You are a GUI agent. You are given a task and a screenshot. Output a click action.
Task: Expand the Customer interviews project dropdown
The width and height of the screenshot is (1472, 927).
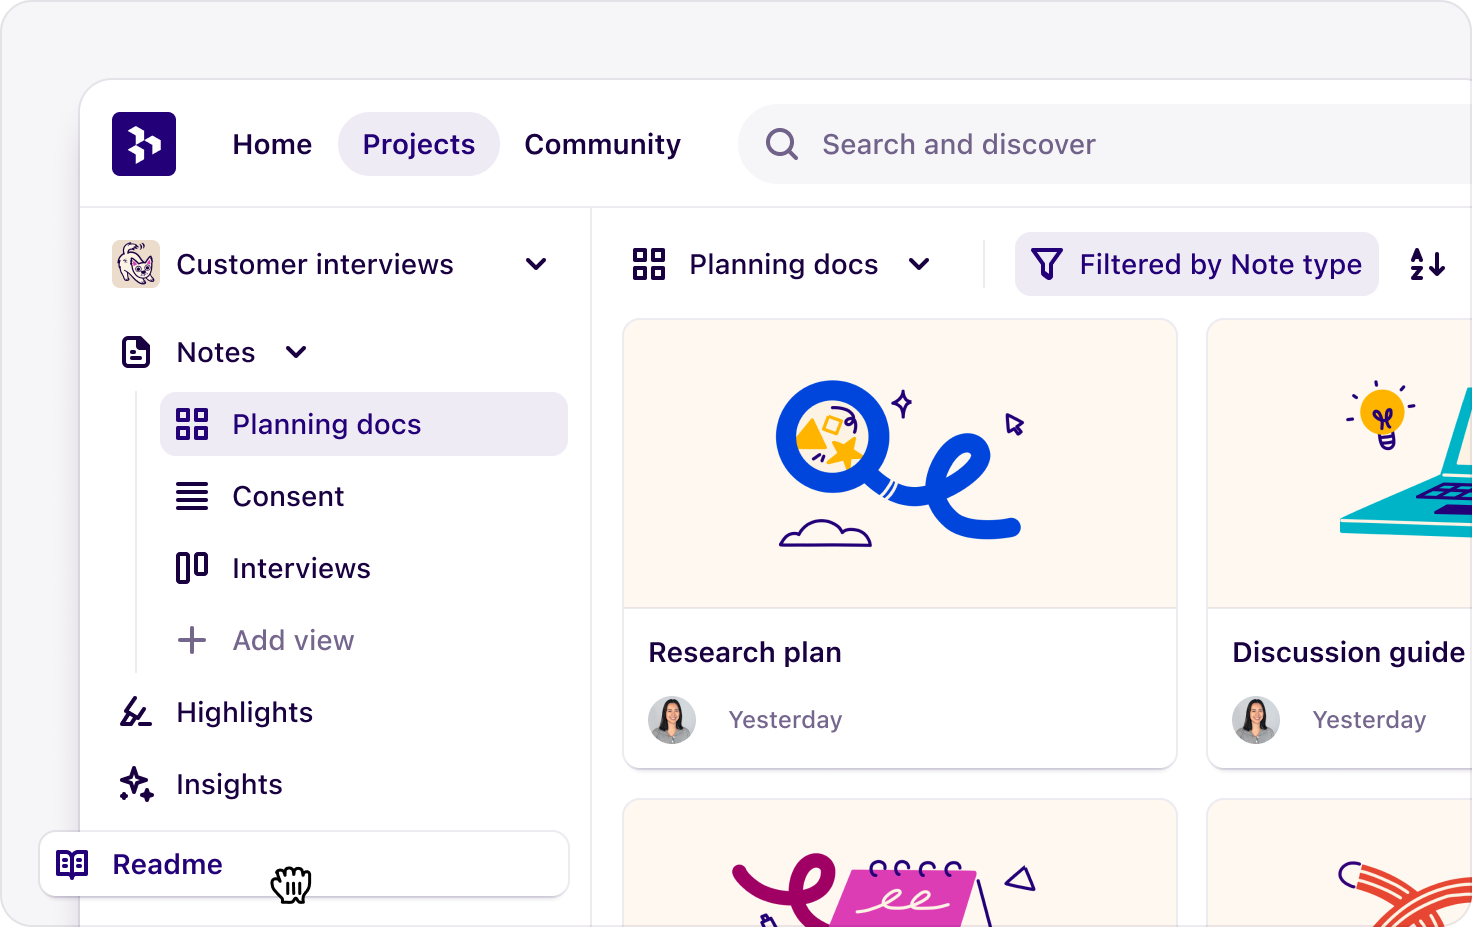(x=536, y=264)
